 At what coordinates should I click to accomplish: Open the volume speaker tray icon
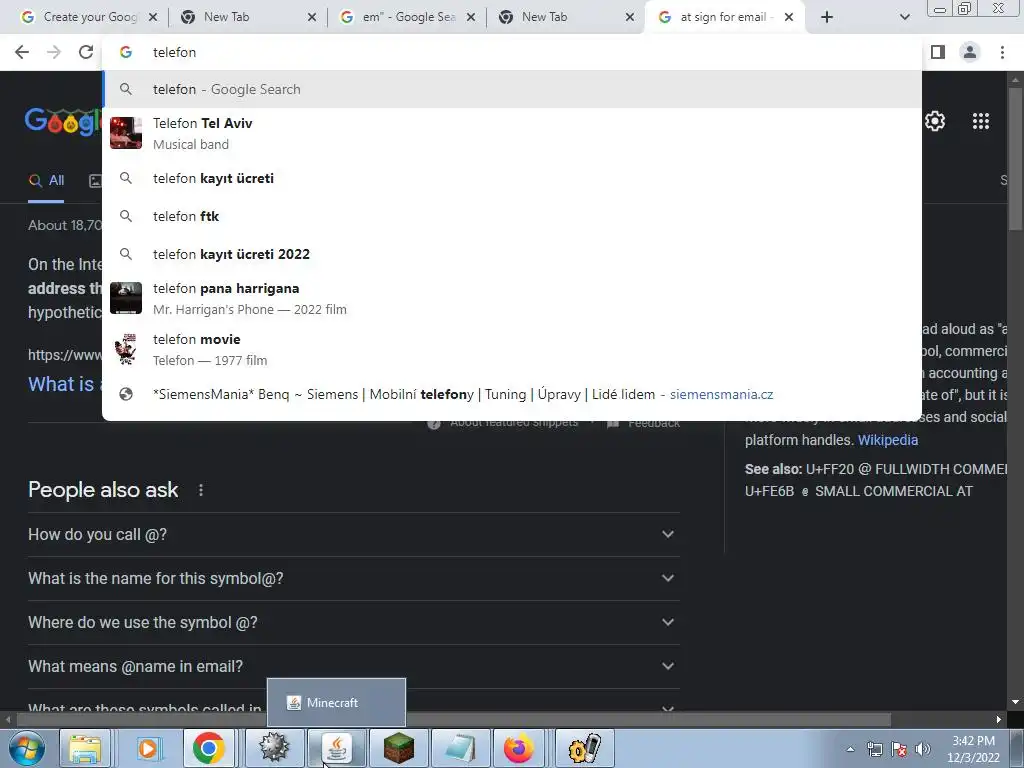(x=923, y=749)
